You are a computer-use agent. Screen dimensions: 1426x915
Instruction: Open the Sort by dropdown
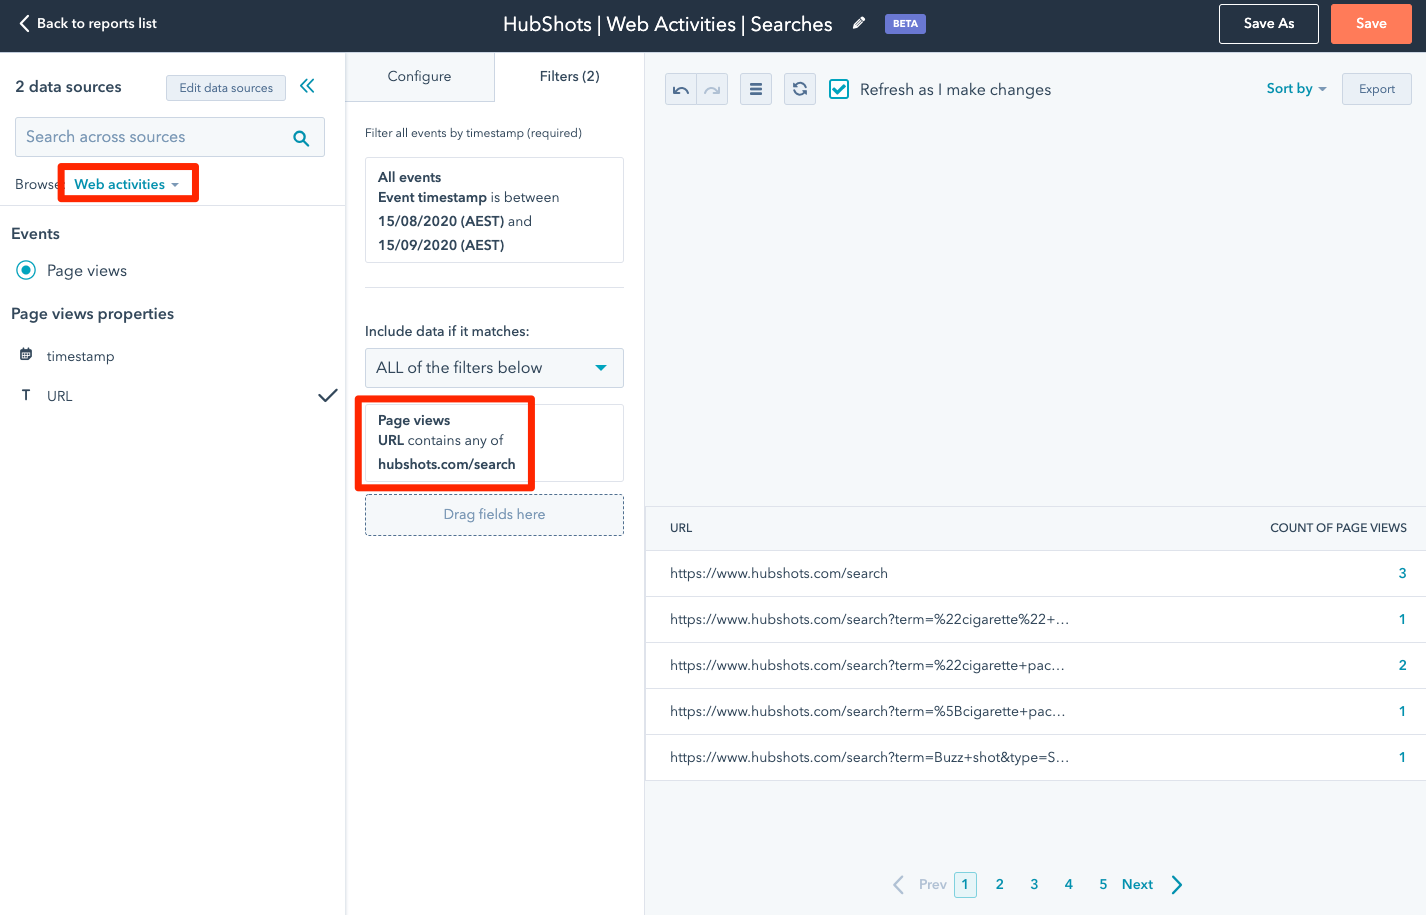(1295, 89)
